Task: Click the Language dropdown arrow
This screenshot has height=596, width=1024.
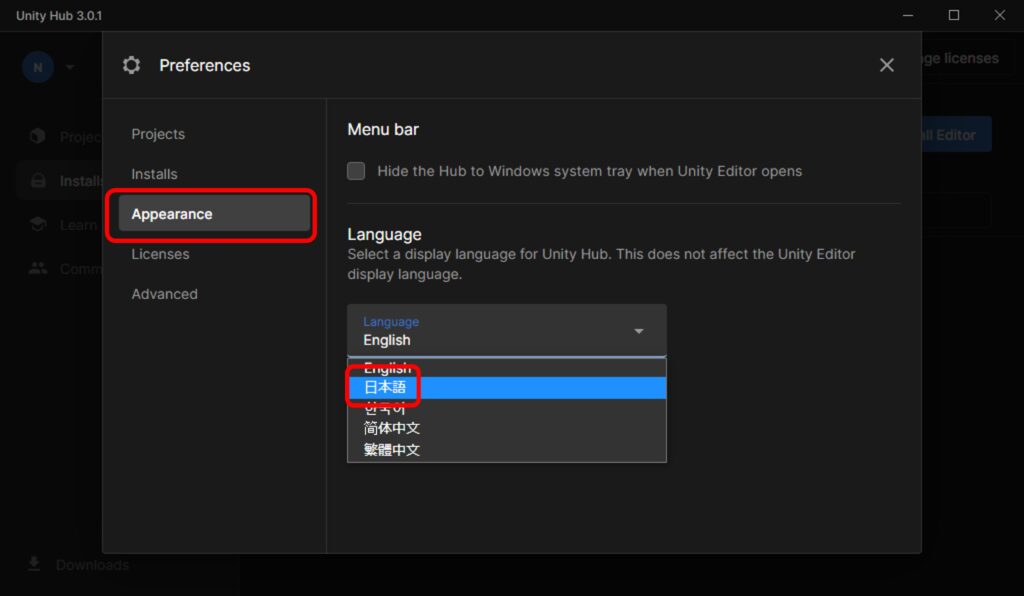Action: (639, 332)
